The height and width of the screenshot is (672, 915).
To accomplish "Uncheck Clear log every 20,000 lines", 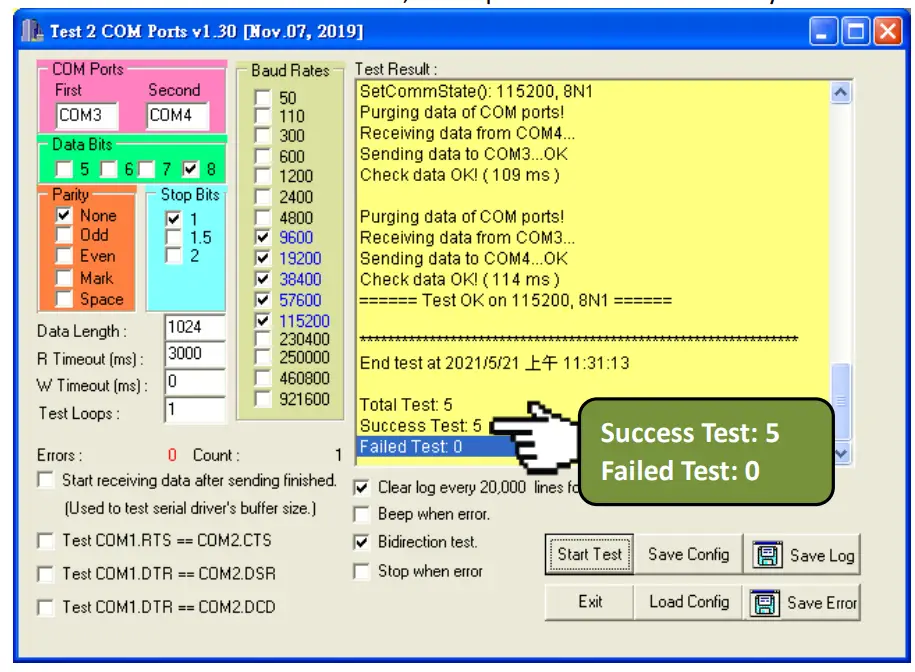I will 362,488.
